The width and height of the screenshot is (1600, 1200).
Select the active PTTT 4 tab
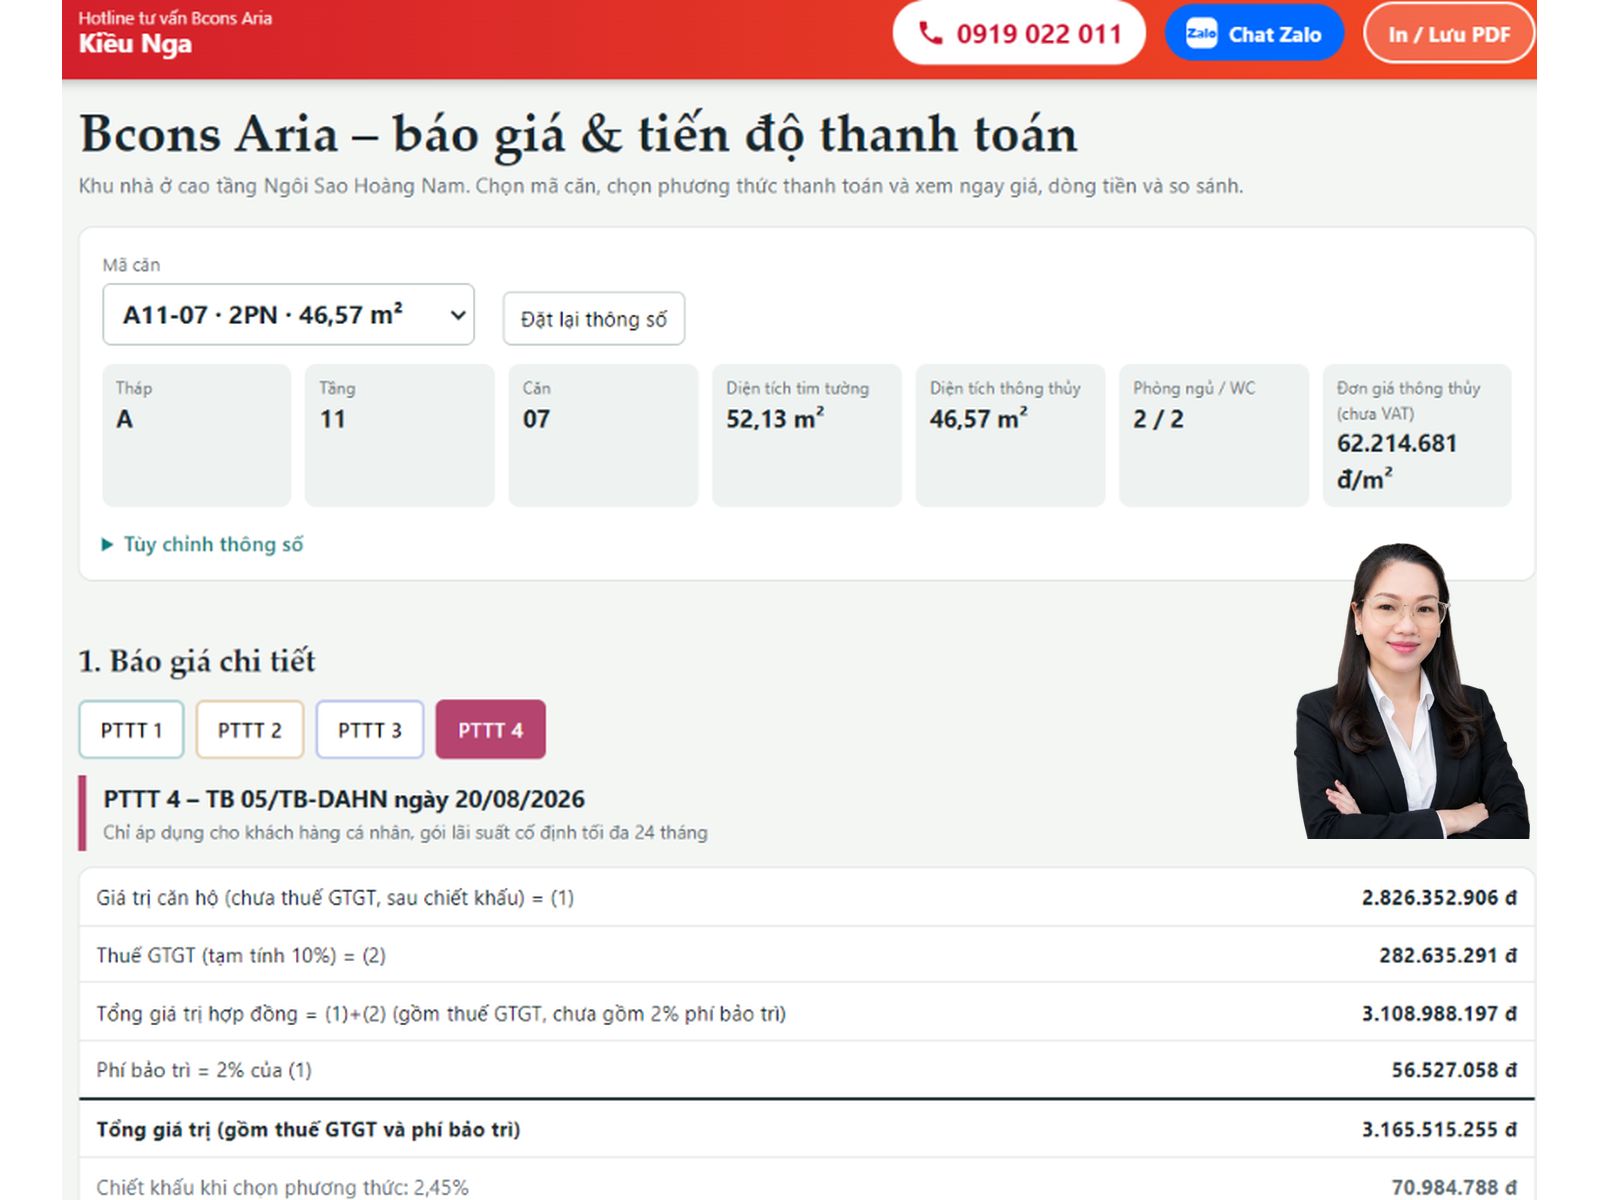[490, 730]
